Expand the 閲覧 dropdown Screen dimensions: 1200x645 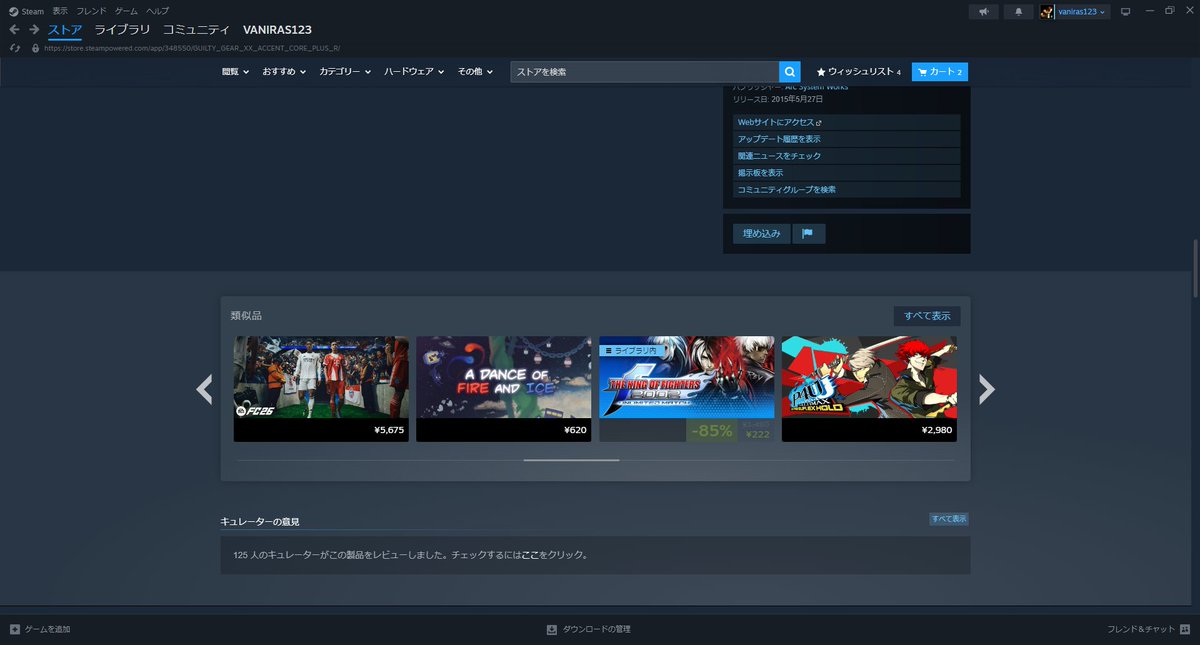coord(236,72)
